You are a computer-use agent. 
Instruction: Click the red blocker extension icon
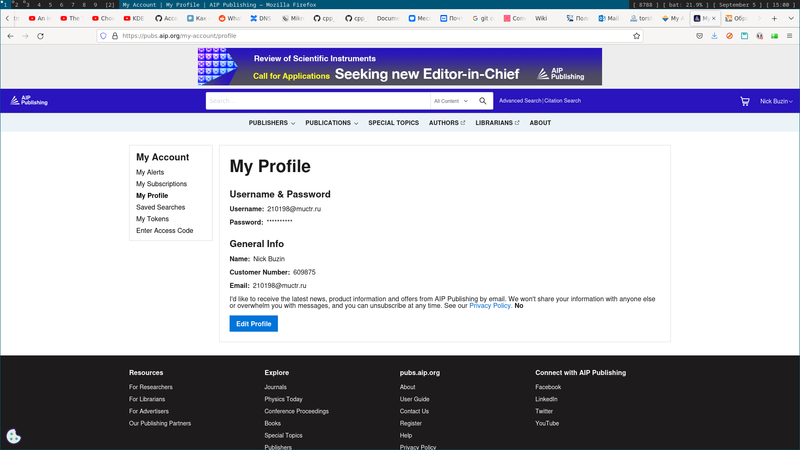(730, 36)
